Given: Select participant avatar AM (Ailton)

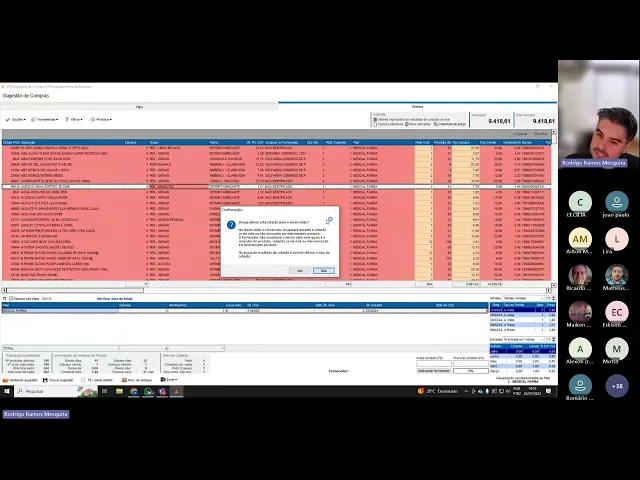Looking at the screenshot, I should [580, 239].
